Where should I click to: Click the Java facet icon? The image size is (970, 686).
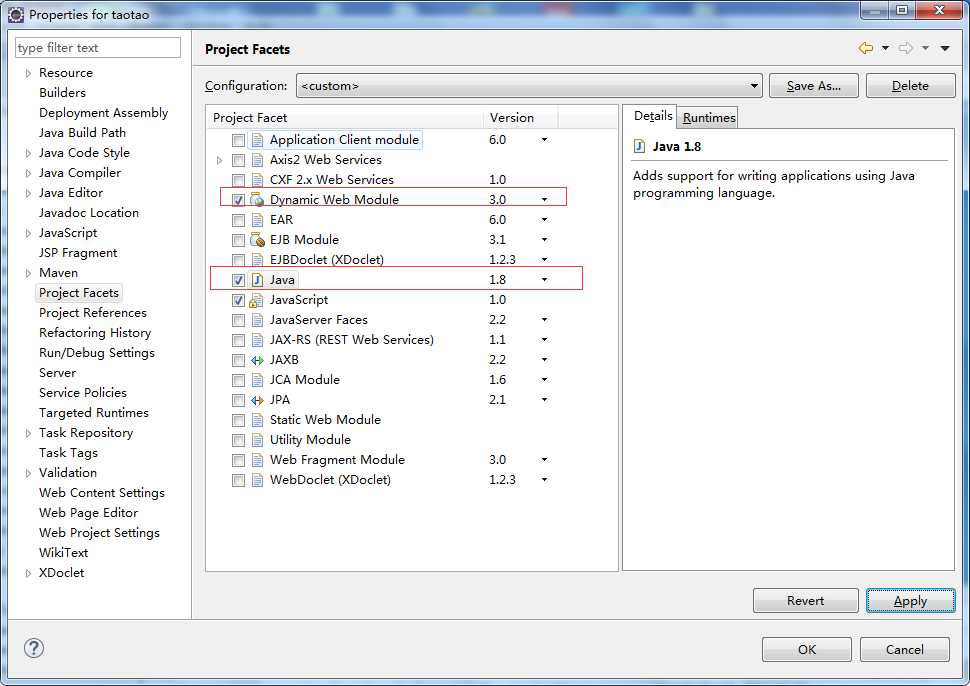257,280
